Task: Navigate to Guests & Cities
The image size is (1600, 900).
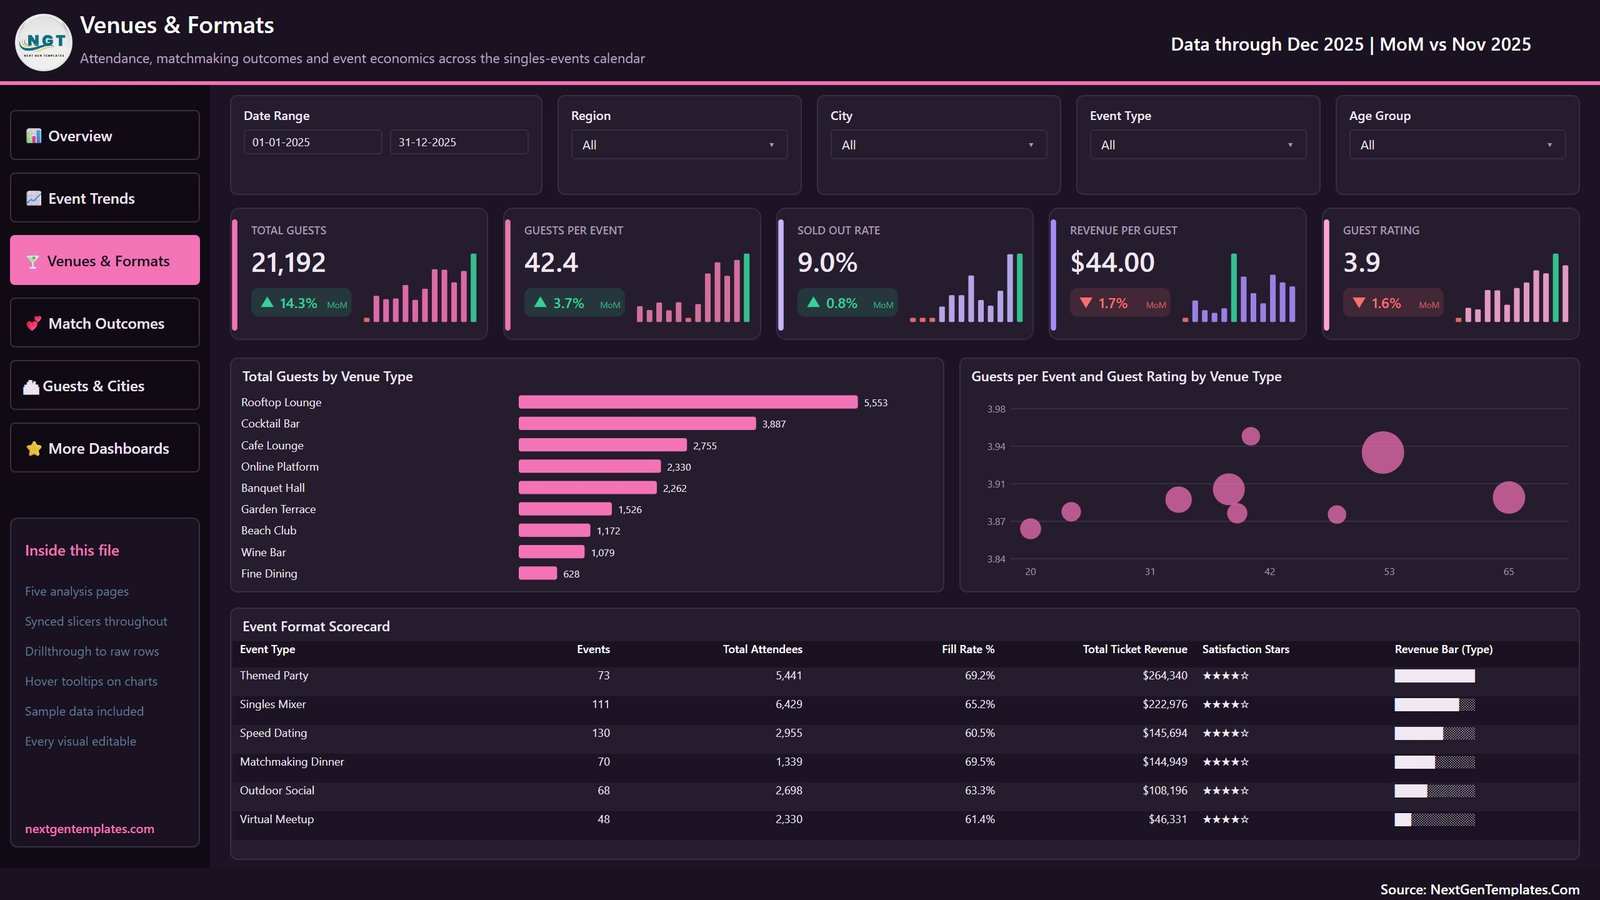Action: pyautogui.click(x=105, y=385)
